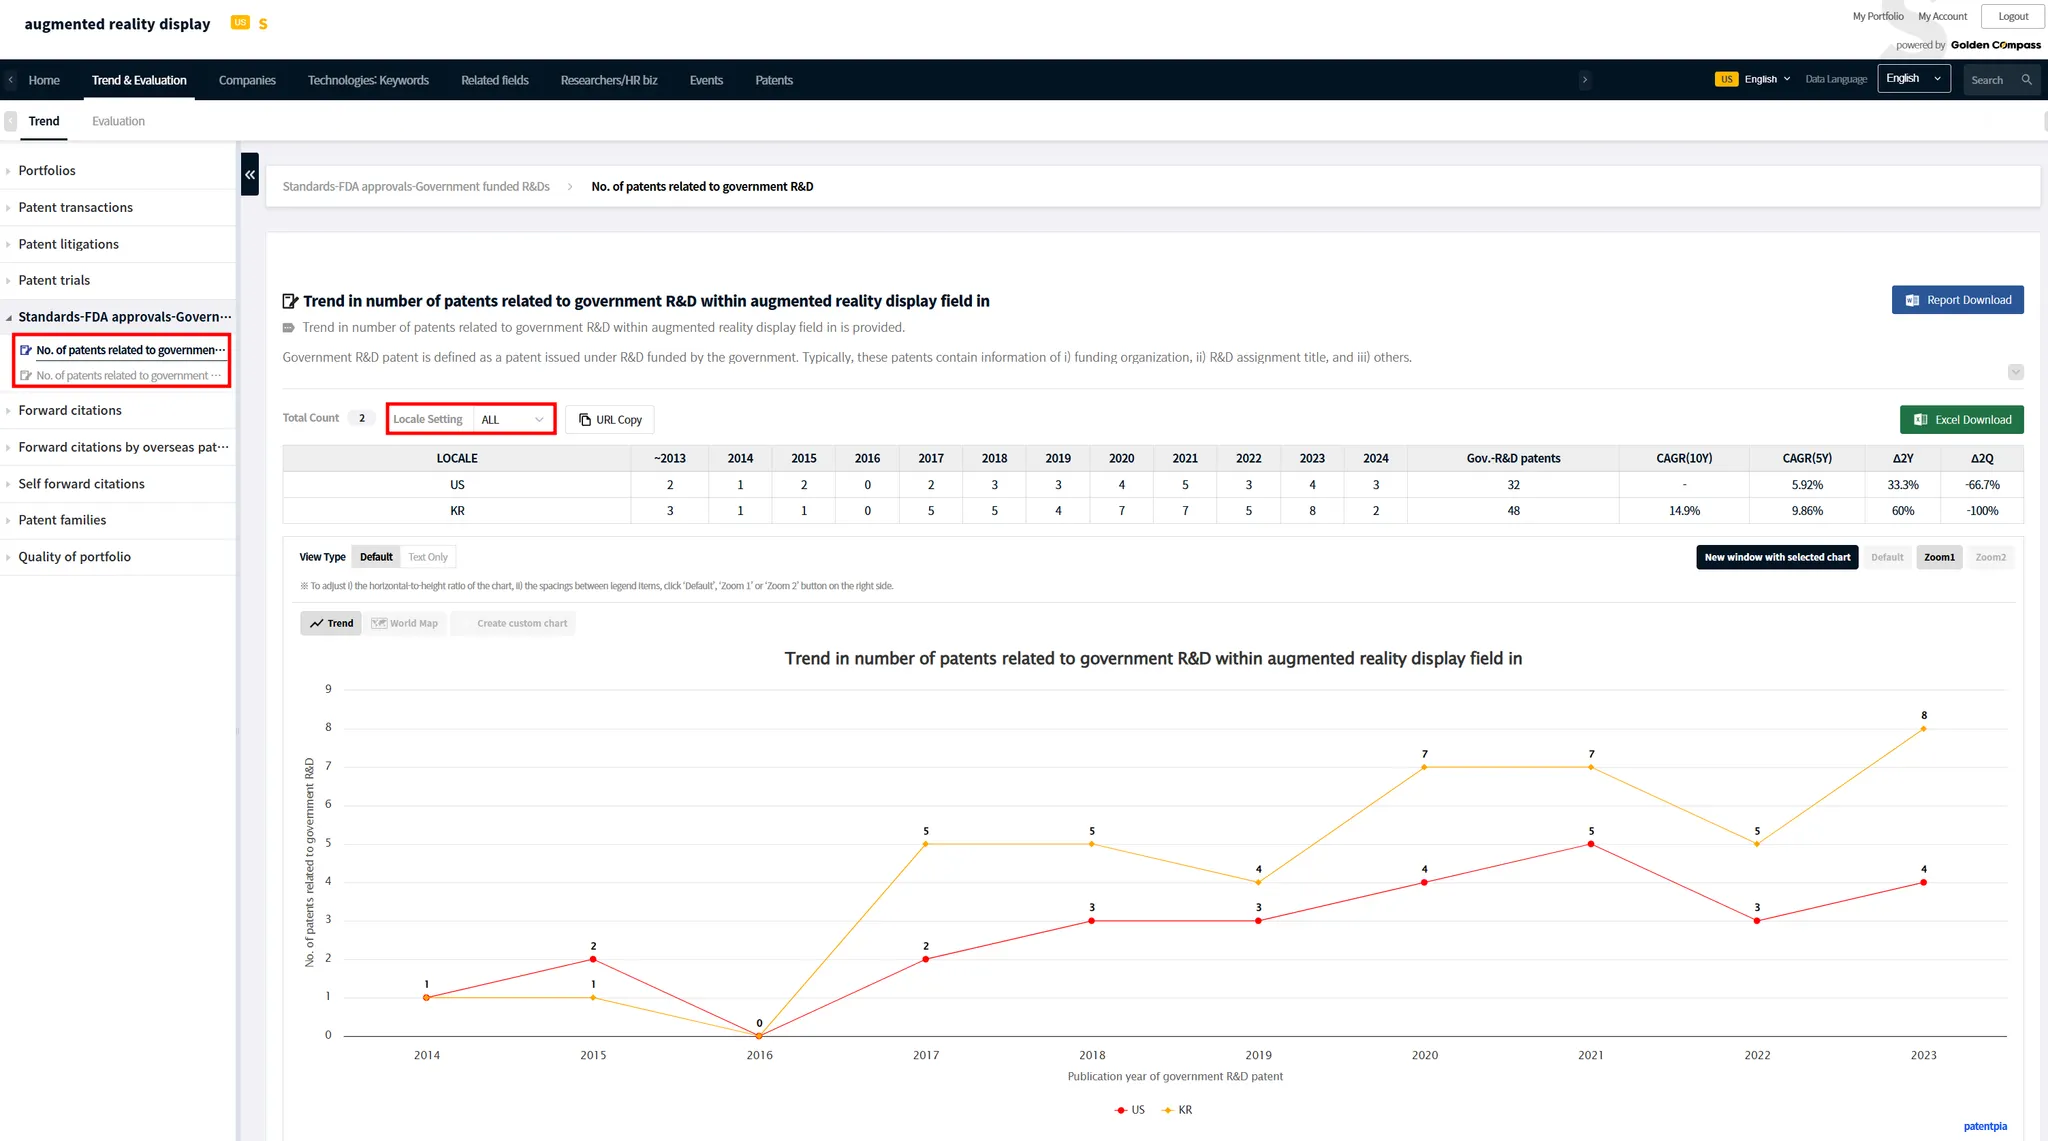The image size is (2048, 1141).
Task: Click the 2023 KR data point
Action: pyautogui.click(x=1923, y=729)
